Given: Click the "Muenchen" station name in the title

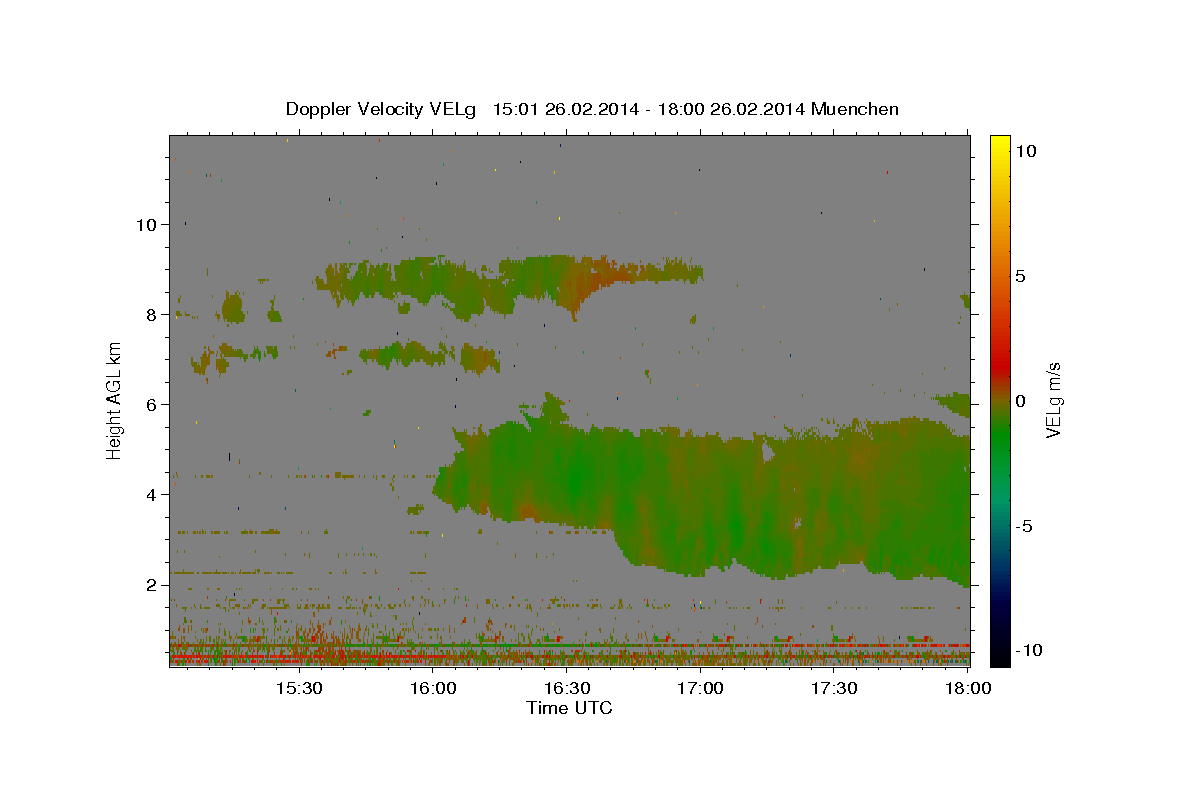Looking at the screenshot, I should 855,110.
